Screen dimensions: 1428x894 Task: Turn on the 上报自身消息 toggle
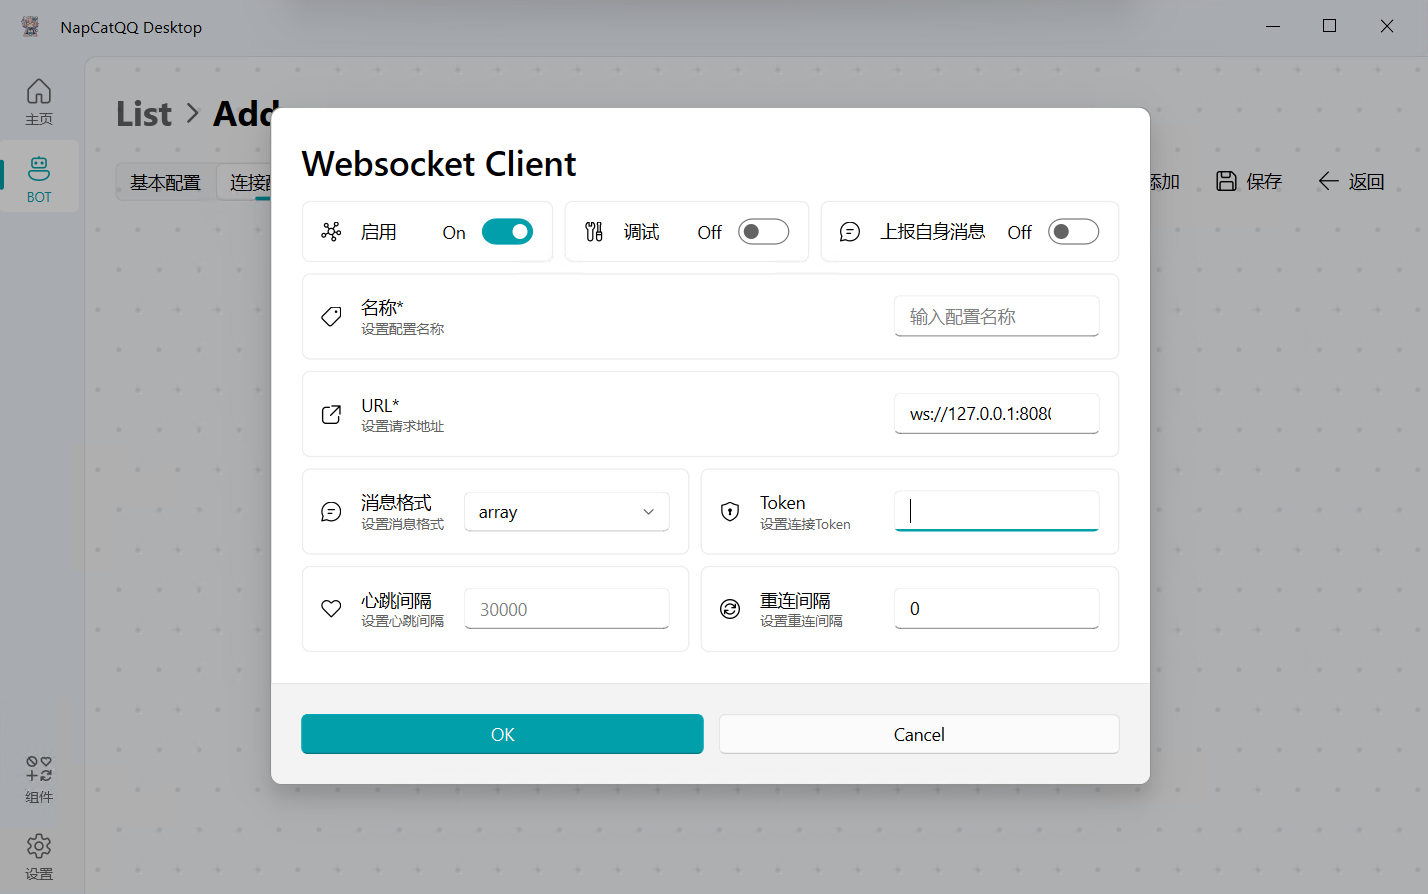tap(1073, 232)
